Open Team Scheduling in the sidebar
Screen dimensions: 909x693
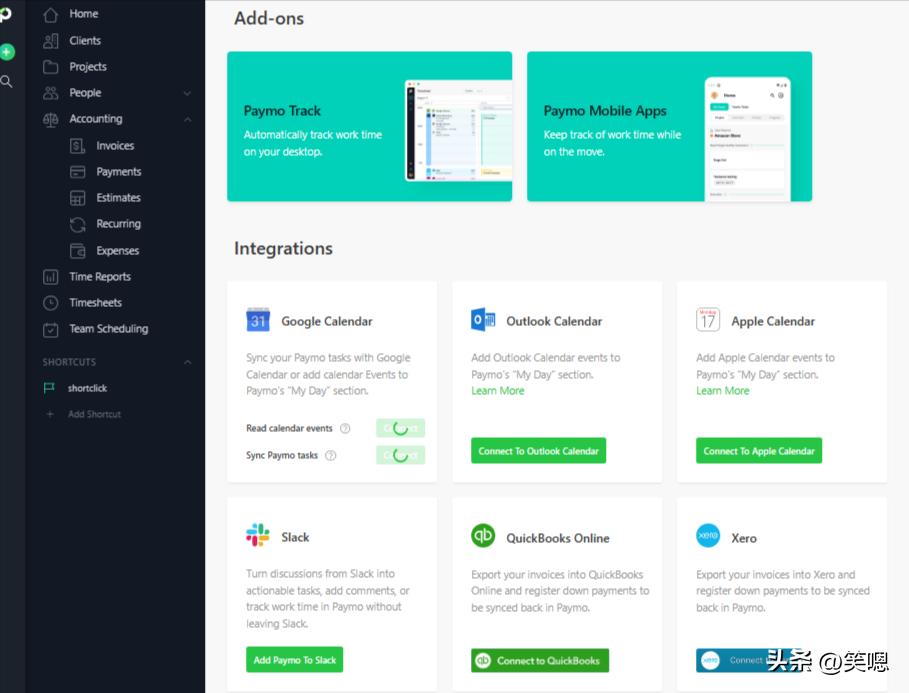[x=108, y=329]
